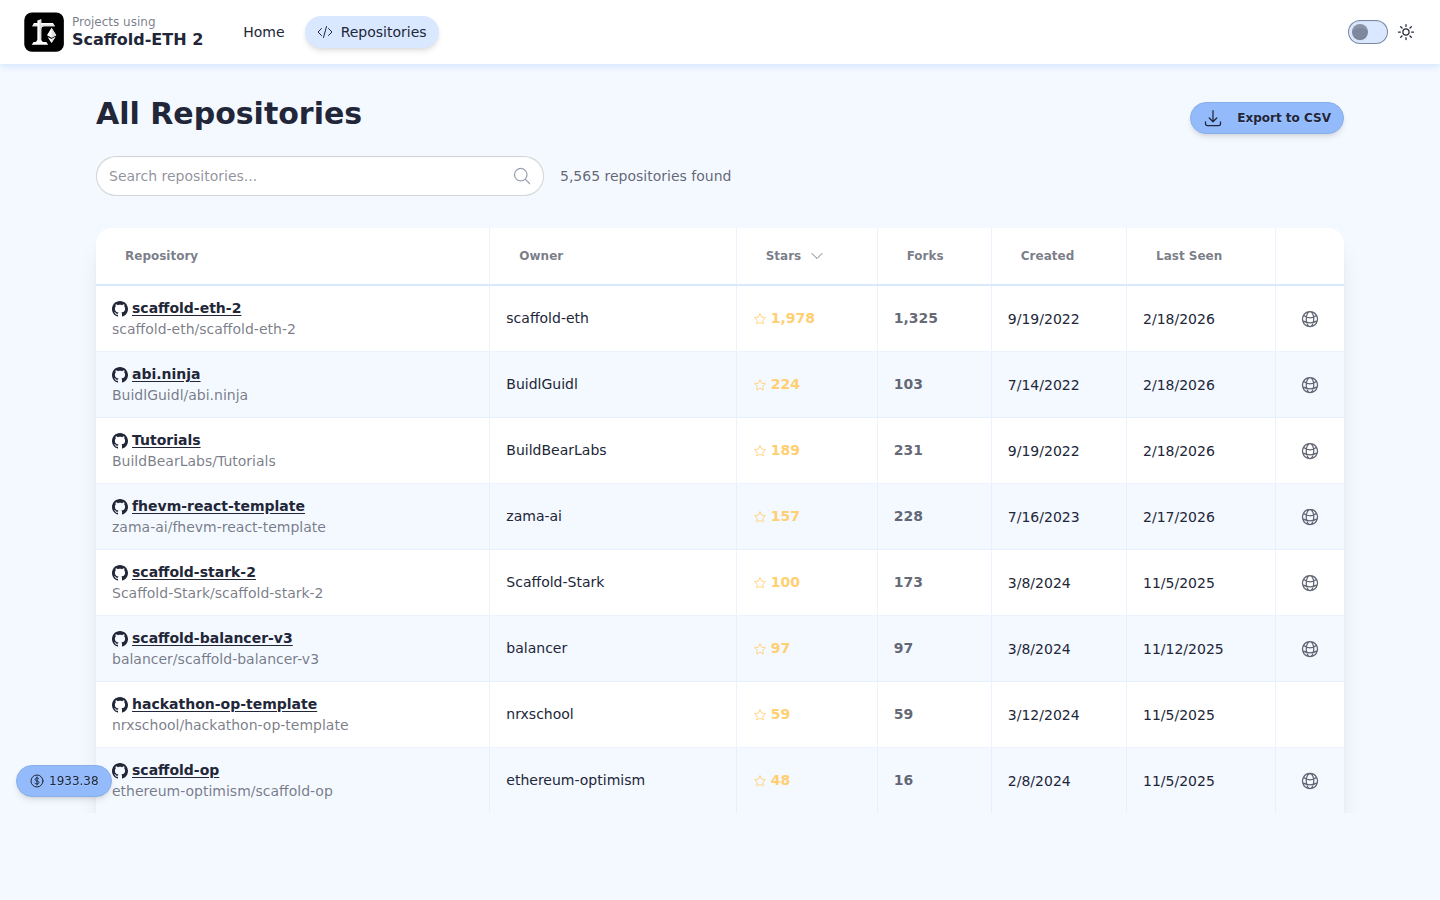Select created date 7/14/2022
Viewport: 1440px width, 900px height.
(x=1044, y=385)
